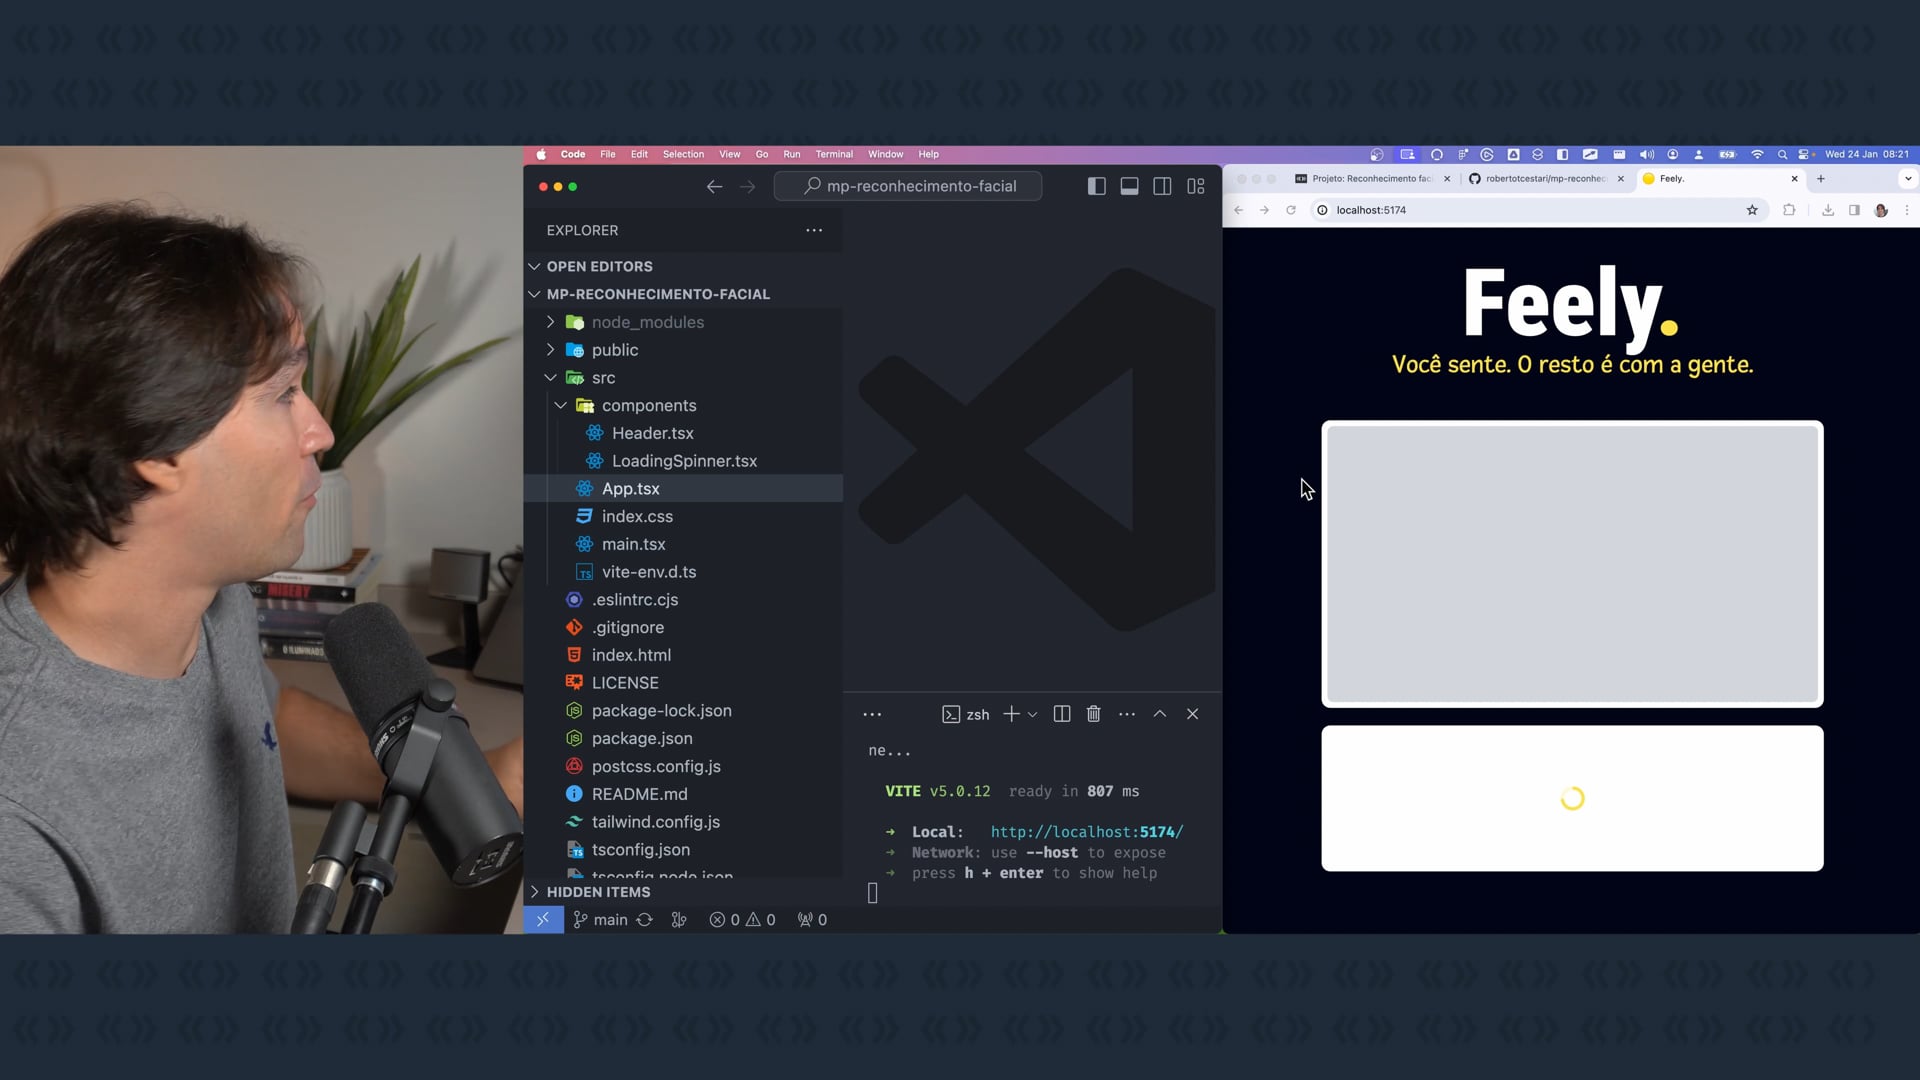Kill terminal with the trash icon
The image size is (1920, 1080).
1094,714
